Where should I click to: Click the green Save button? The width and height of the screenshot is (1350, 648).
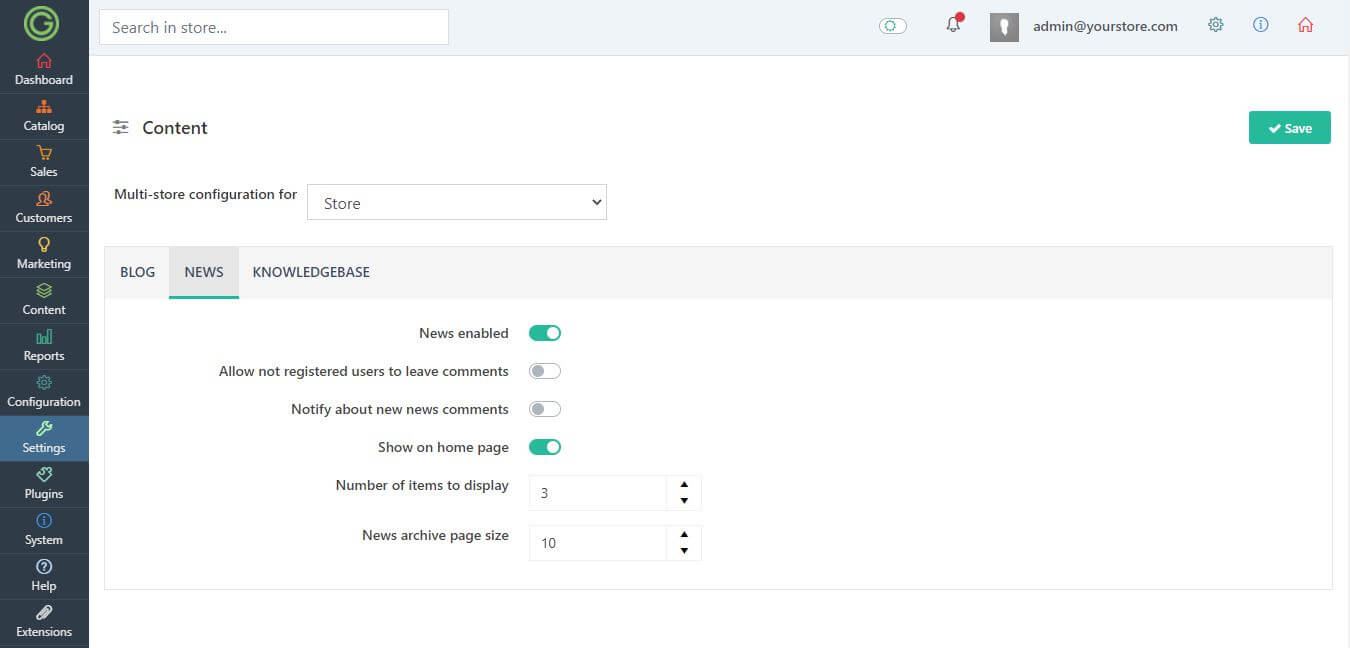tap(1289, 128)
